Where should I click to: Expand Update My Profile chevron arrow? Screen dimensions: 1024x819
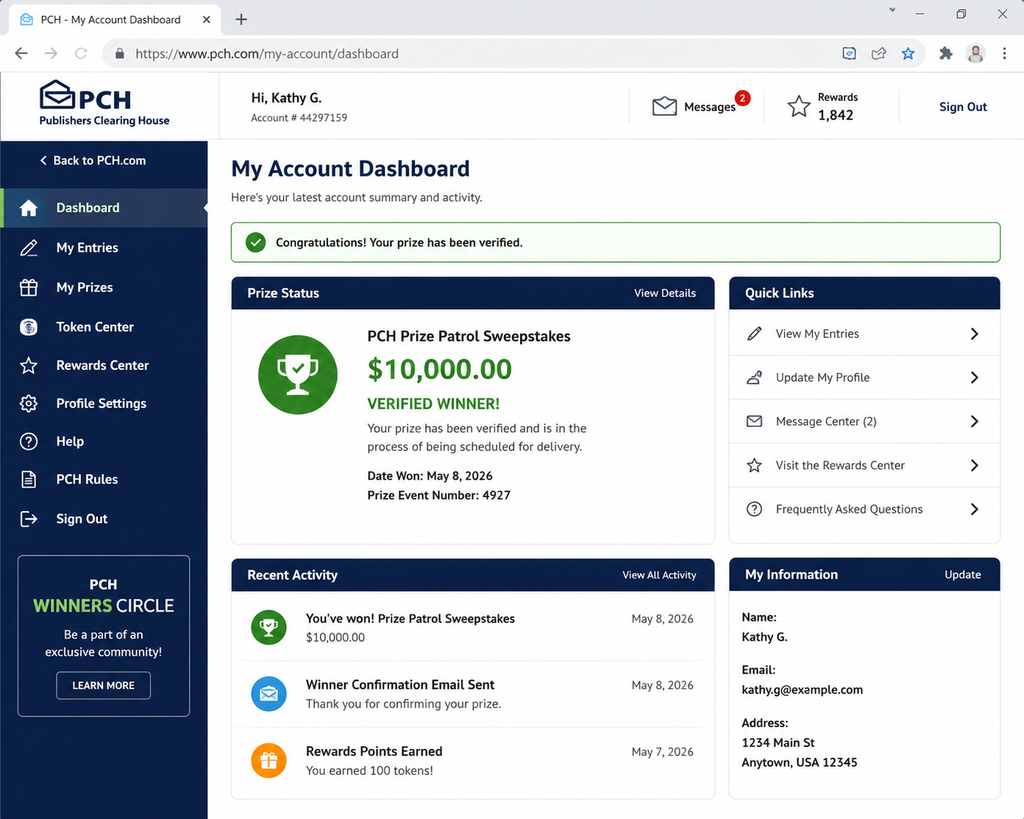[974, 377]
